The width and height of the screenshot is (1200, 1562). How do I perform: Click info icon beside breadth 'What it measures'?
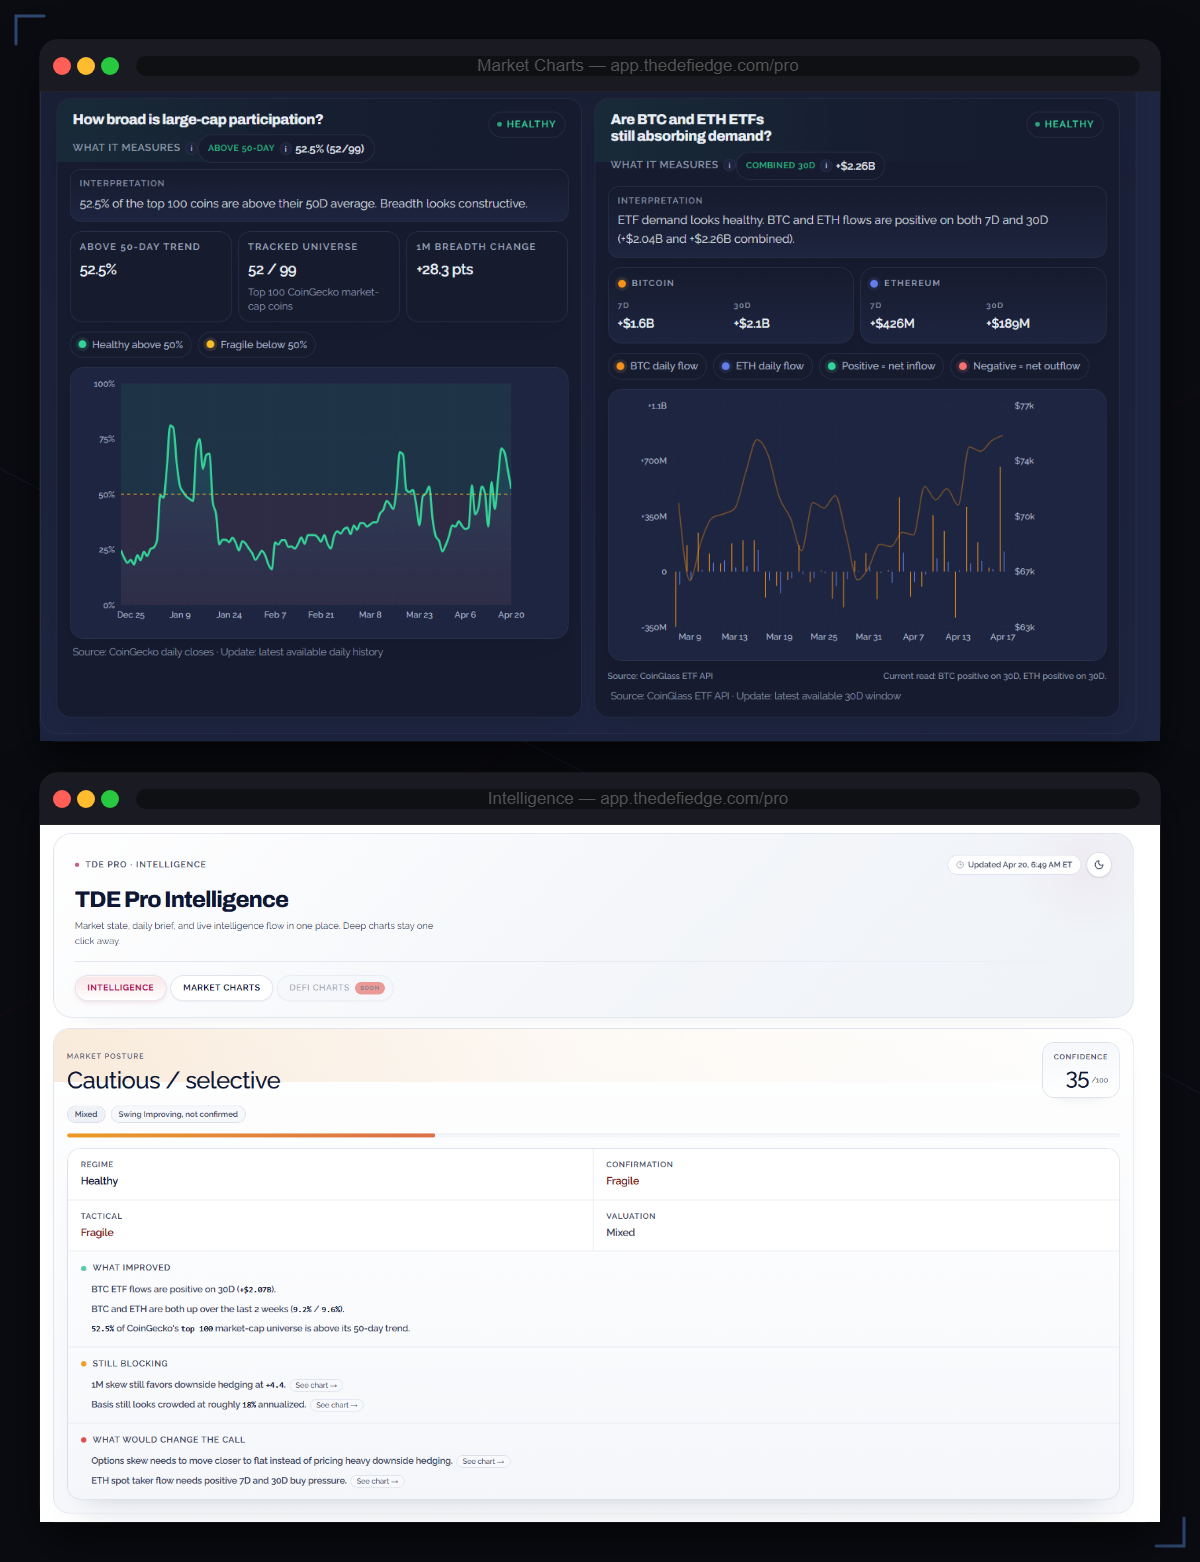pyautogui.click(x=192, y=148)
